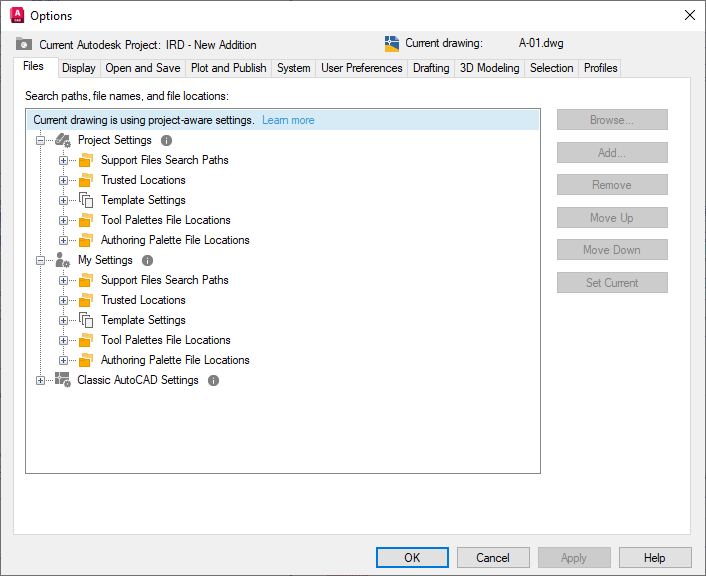Click the Apply button

pyautogui.click(x=574, y=558)
